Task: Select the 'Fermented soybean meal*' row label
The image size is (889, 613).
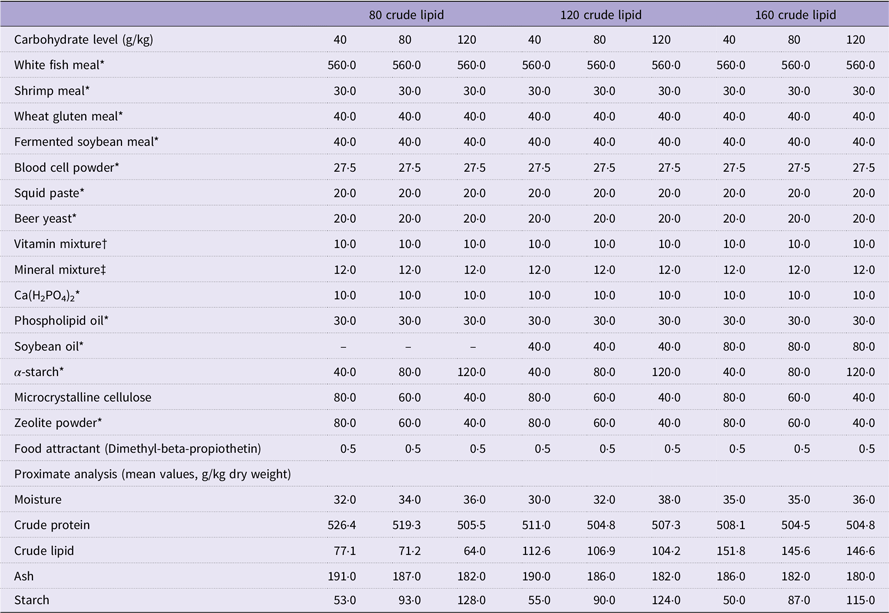Action: point(86,142)
